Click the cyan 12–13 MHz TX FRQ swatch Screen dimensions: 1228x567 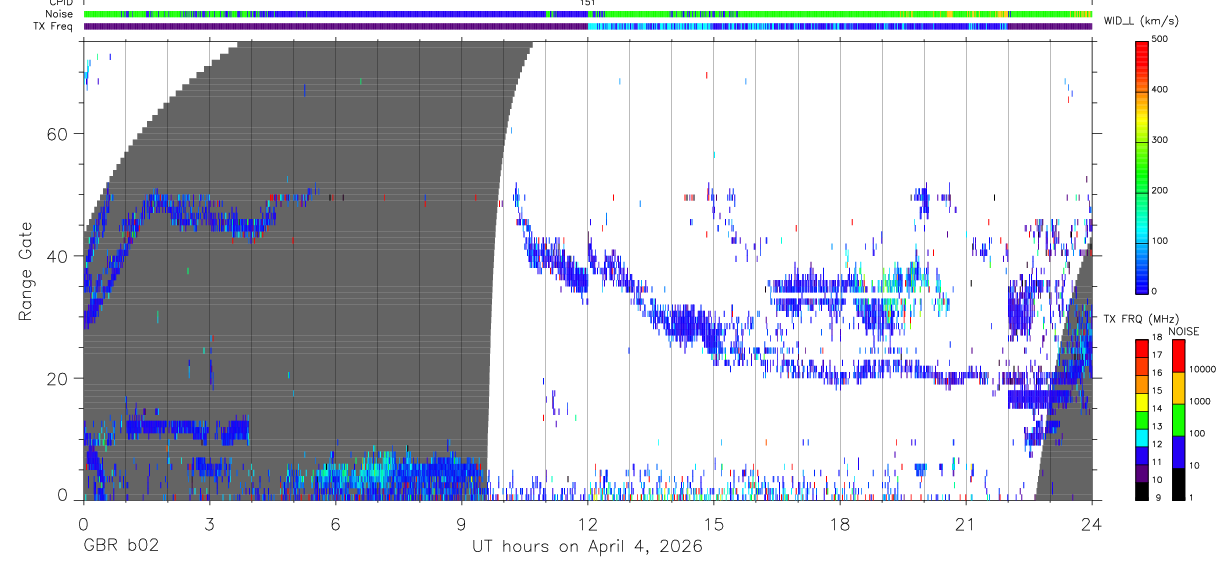1142,436
